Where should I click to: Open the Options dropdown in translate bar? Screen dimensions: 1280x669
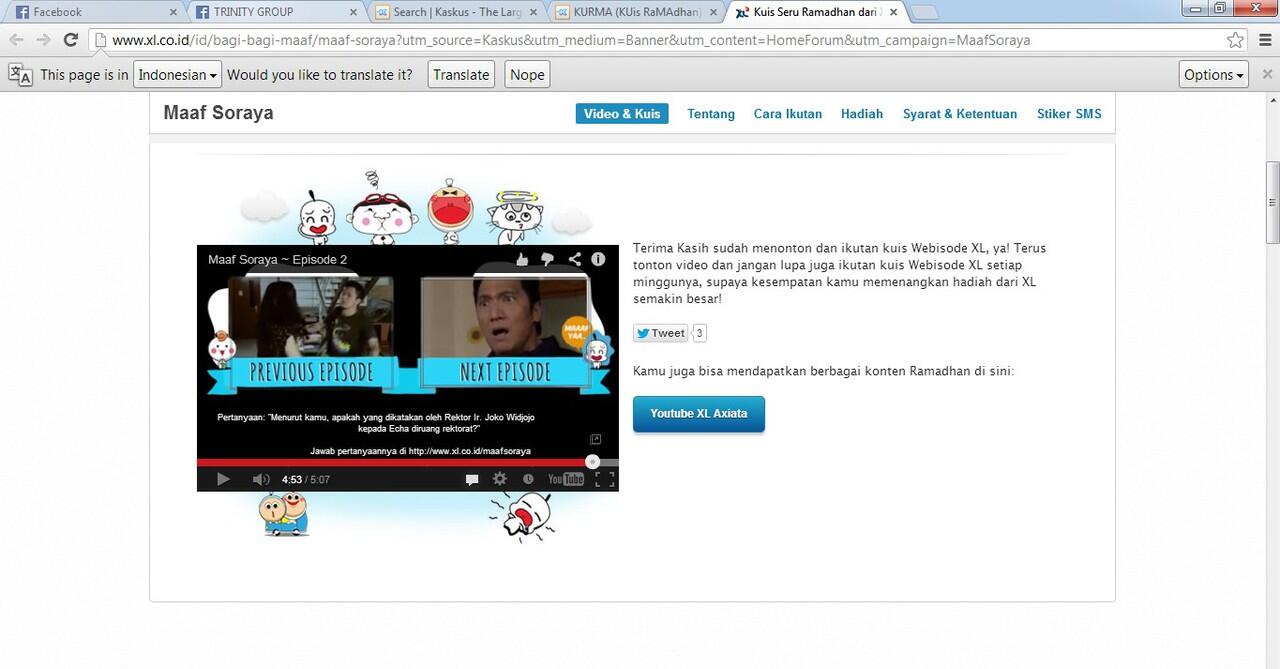[x=1212, y=74]
